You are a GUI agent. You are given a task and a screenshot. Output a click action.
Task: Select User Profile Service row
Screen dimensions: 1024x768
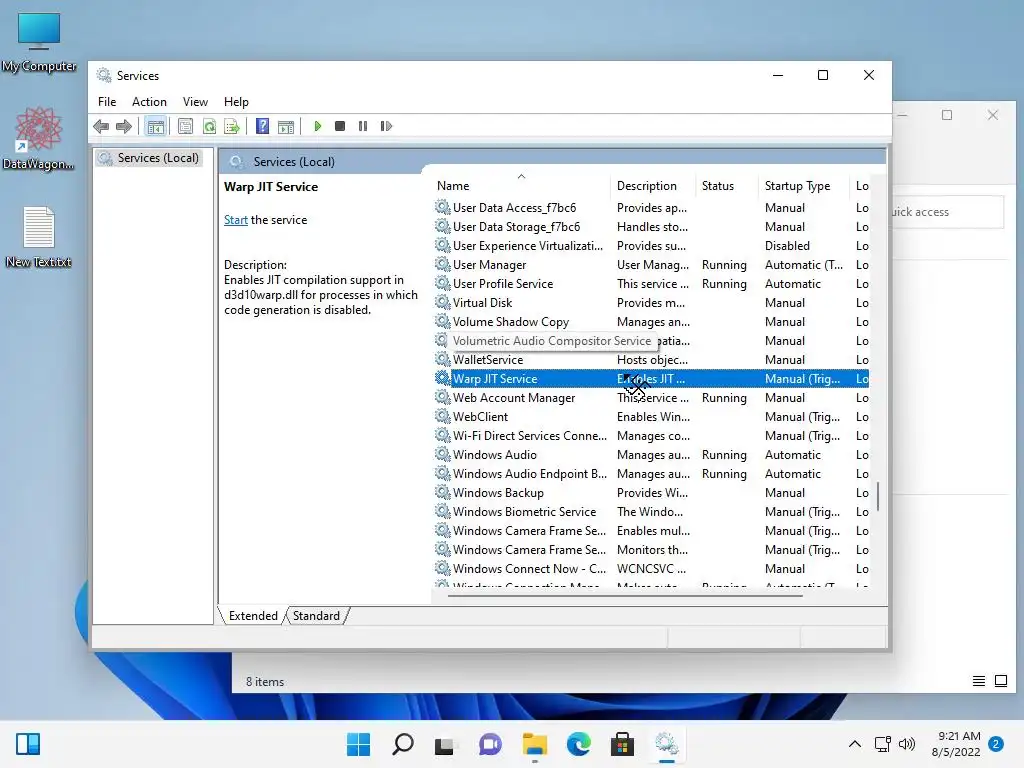[x=650, y=283]
